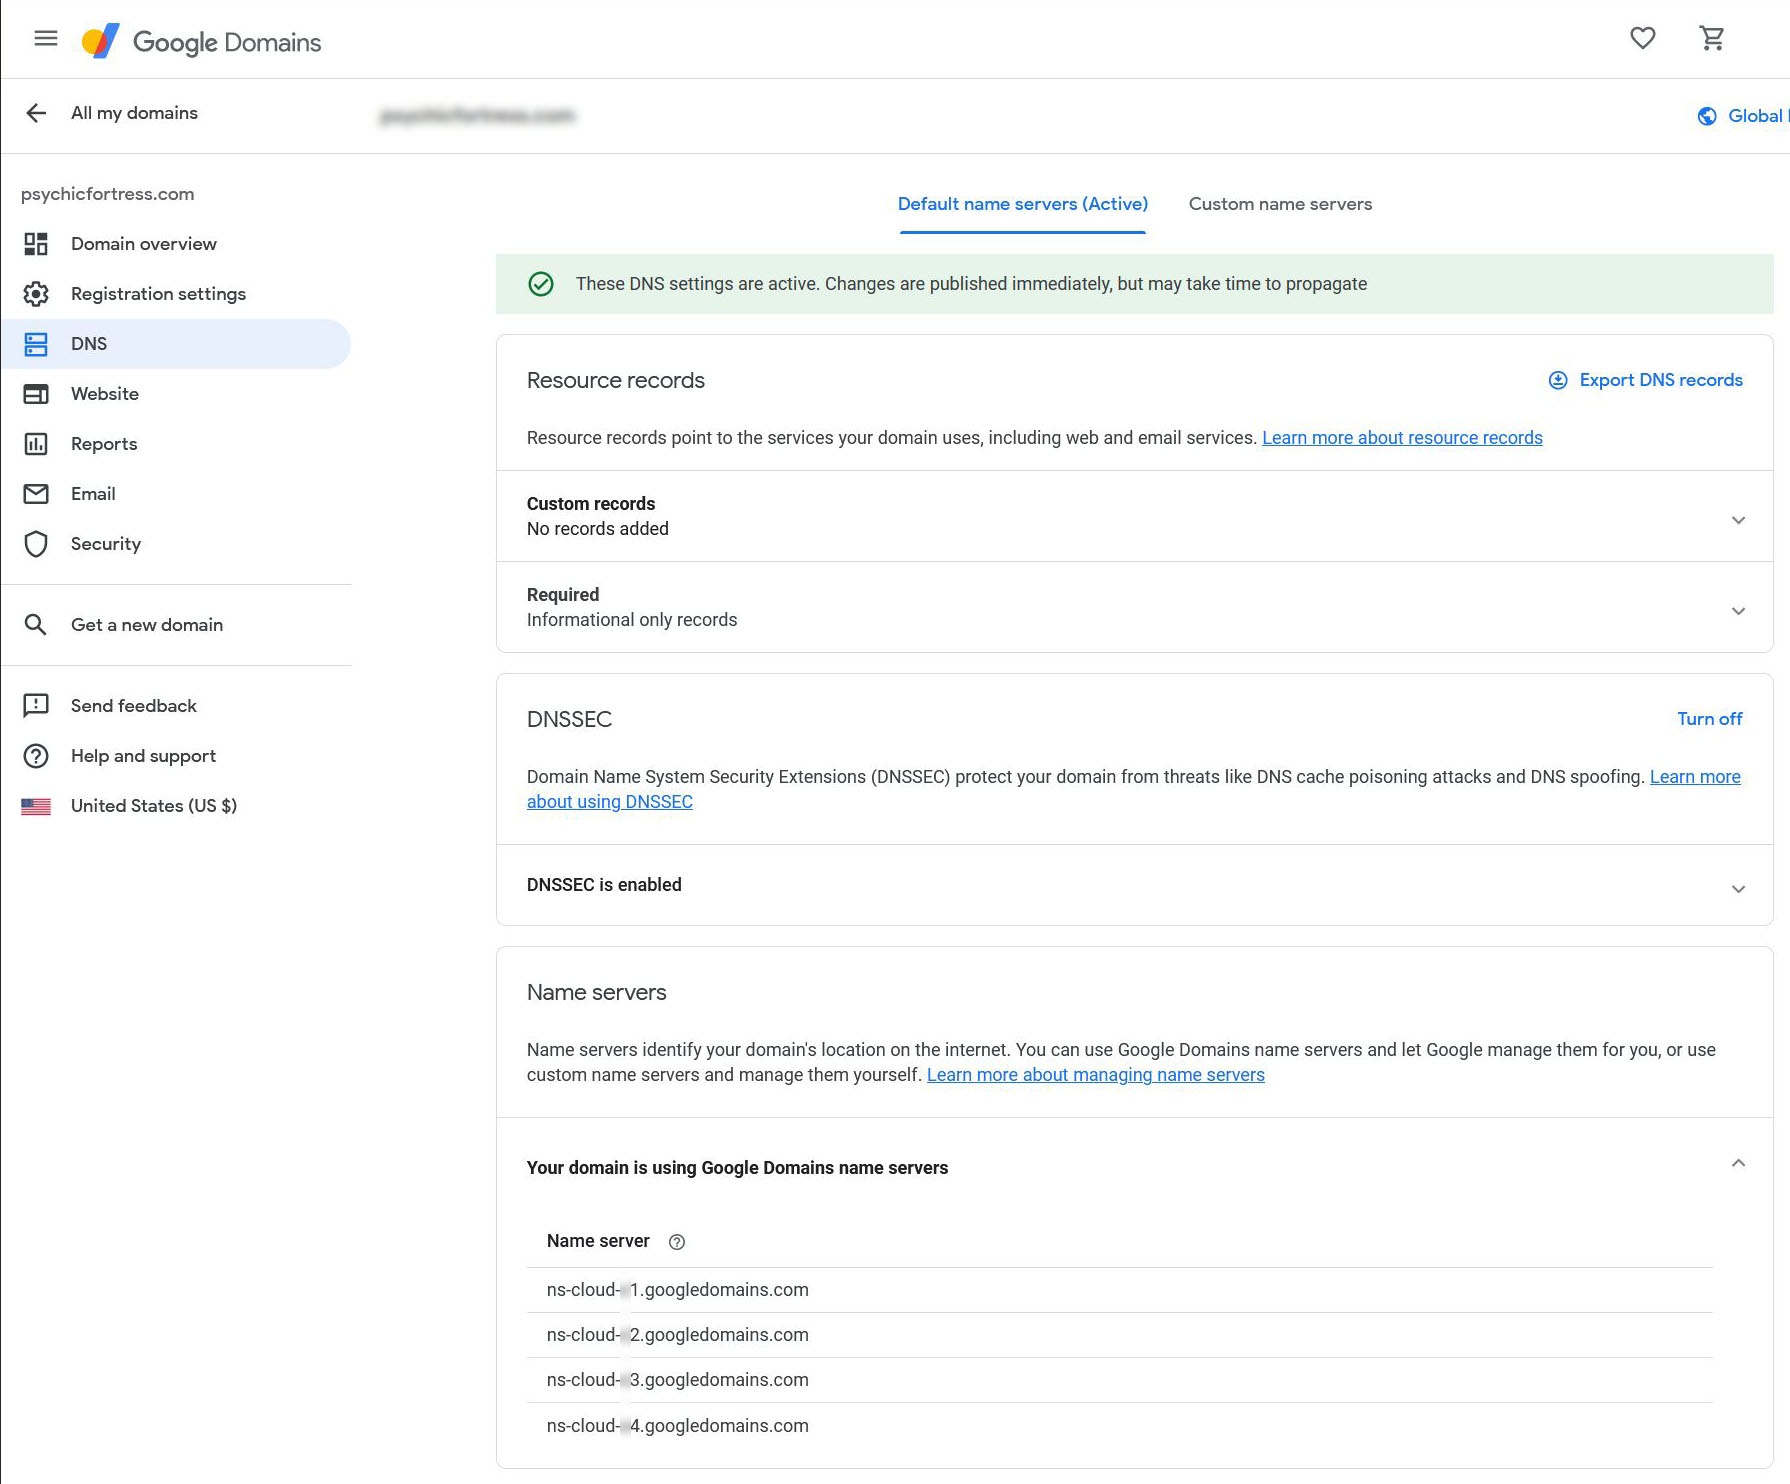Image resolution: width=1790 pixels, height=1484 pixels.
Task: Expand the DNSSEC is enabled row
Action: point(1738,889)
